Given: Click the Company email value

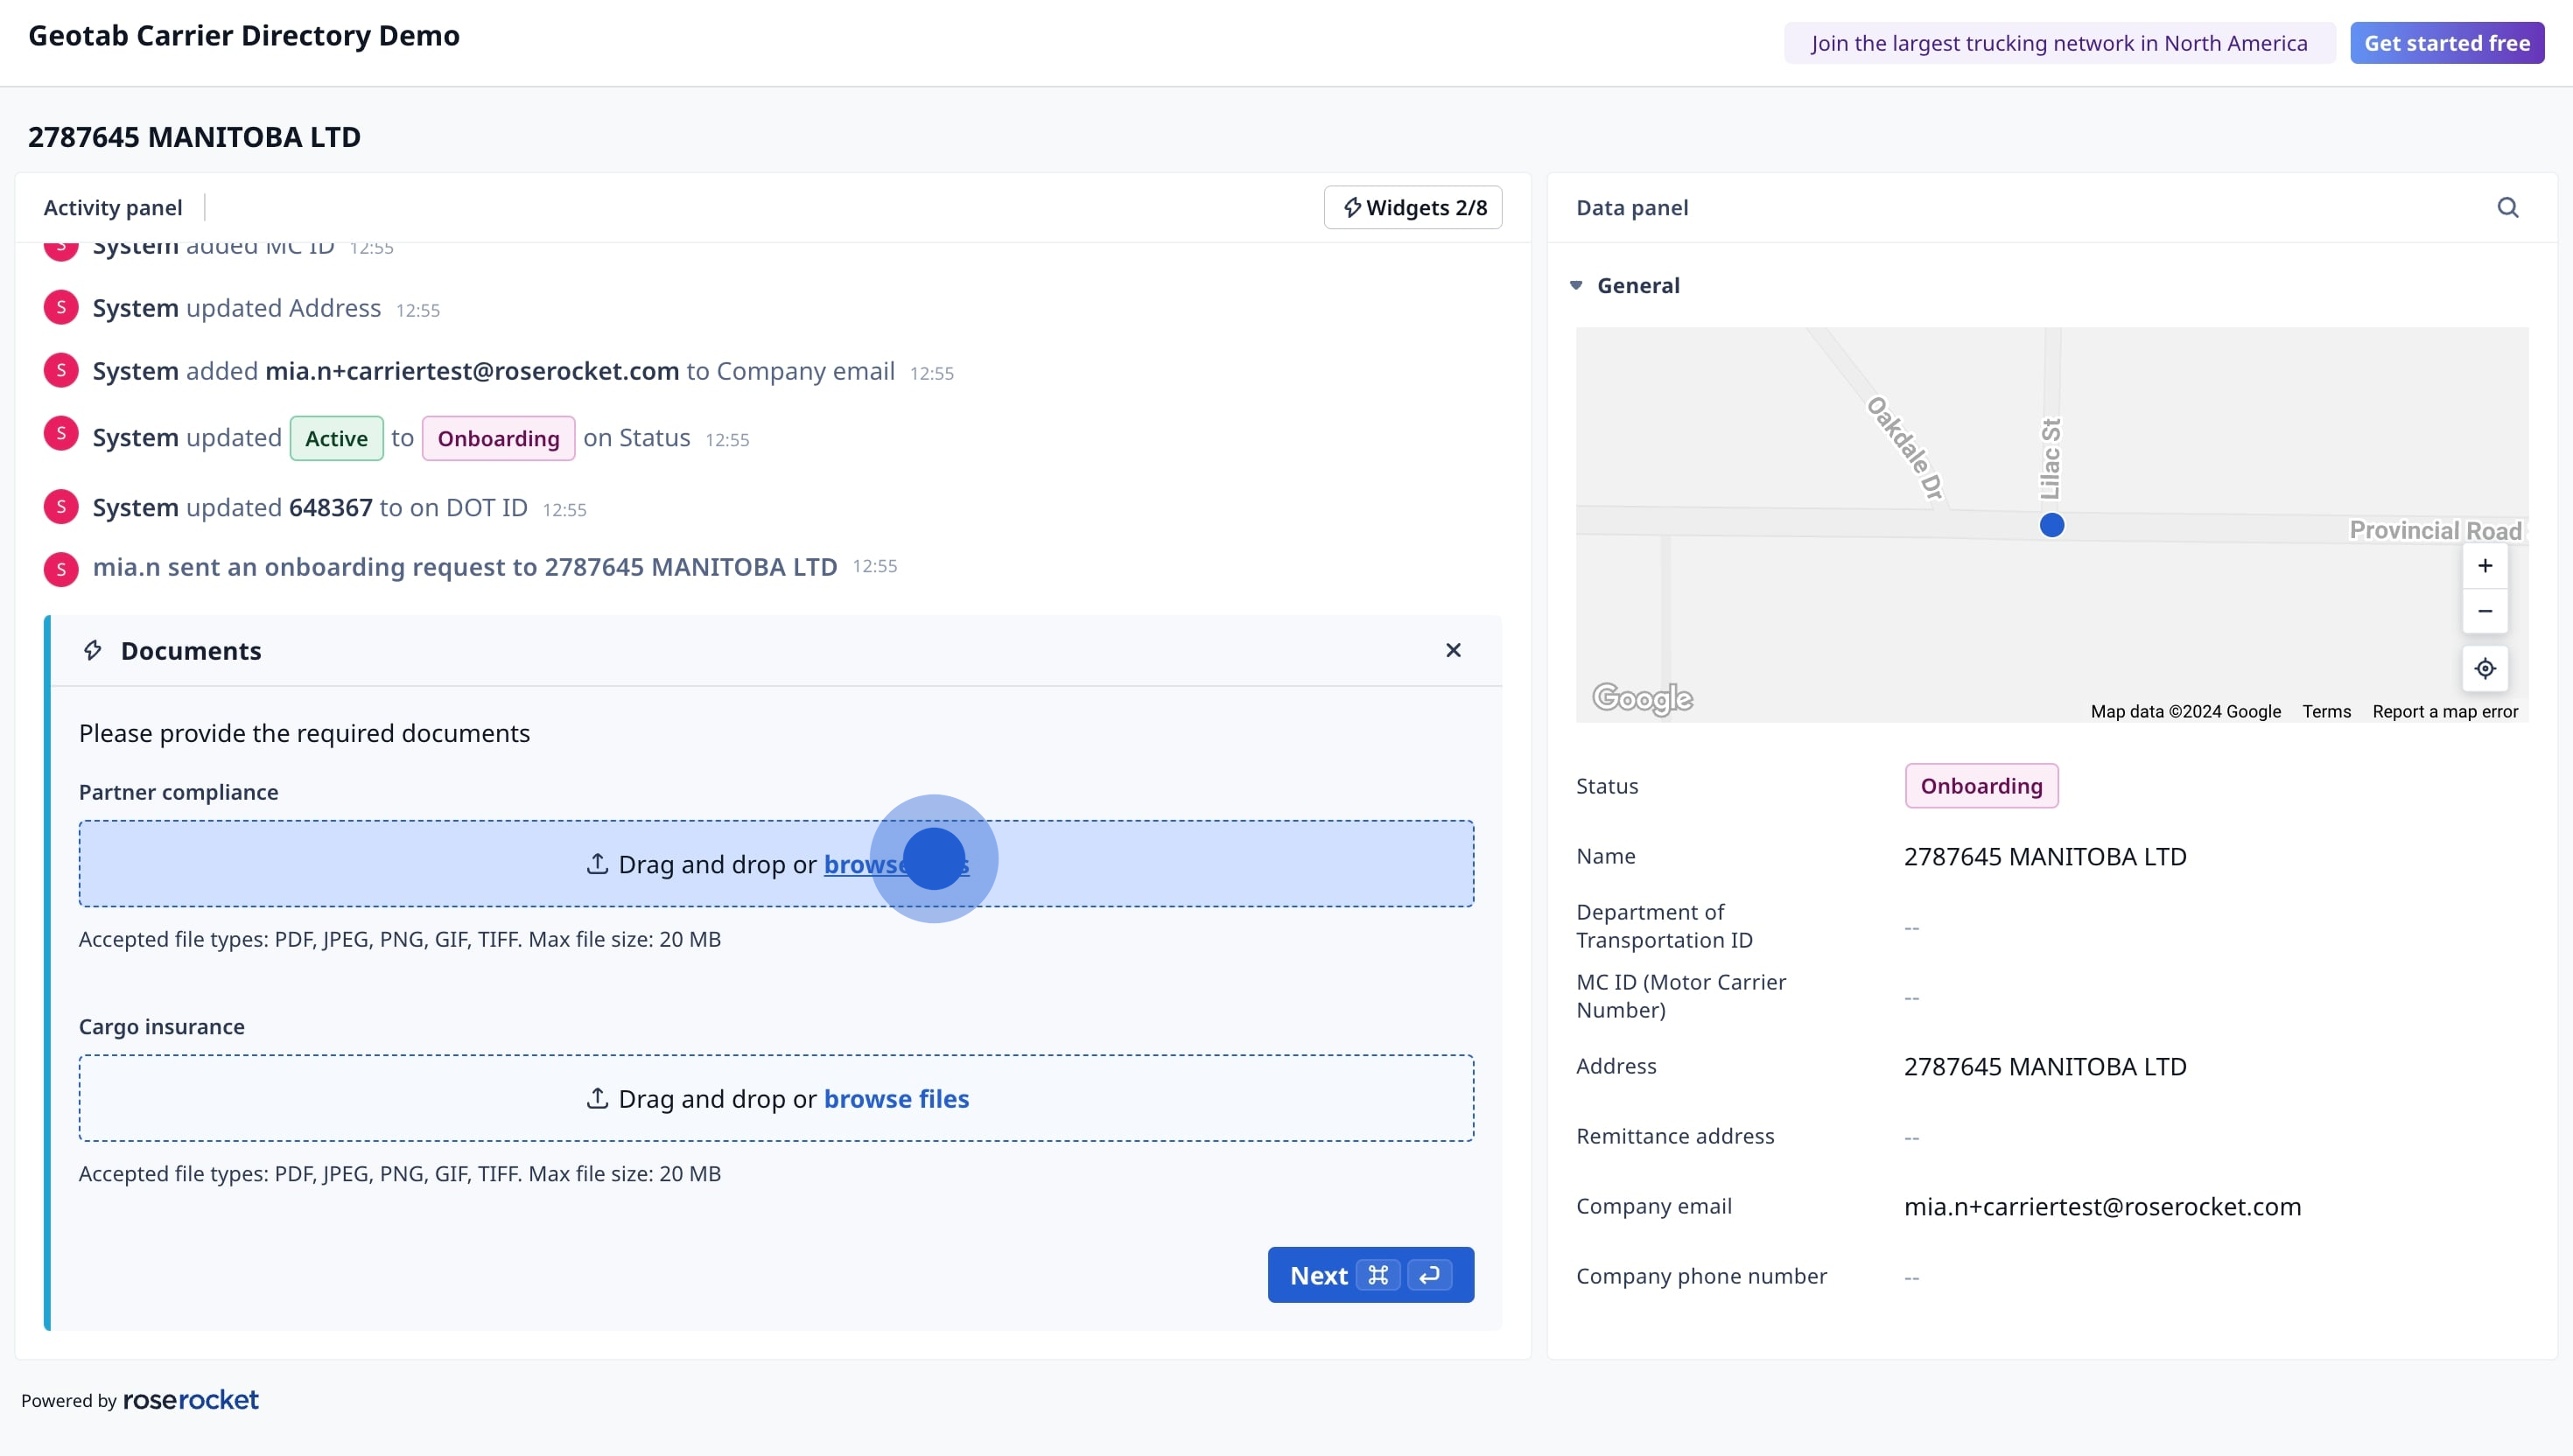Looking at the screenshot, I should point(2102,1206).
